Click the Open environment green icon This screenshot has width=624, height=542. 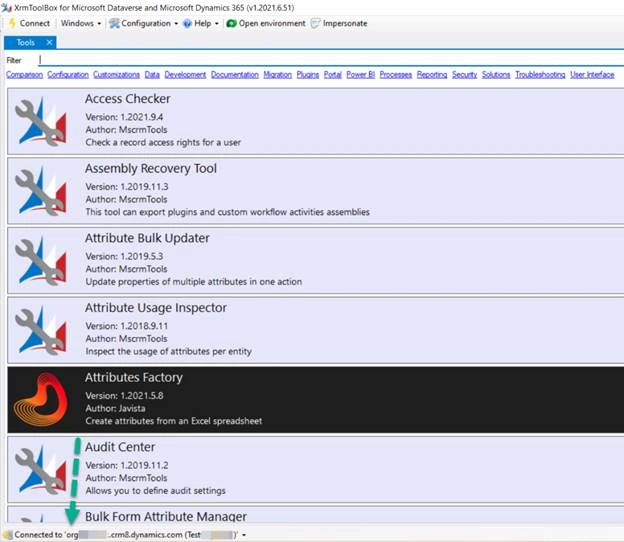[231, 24]
